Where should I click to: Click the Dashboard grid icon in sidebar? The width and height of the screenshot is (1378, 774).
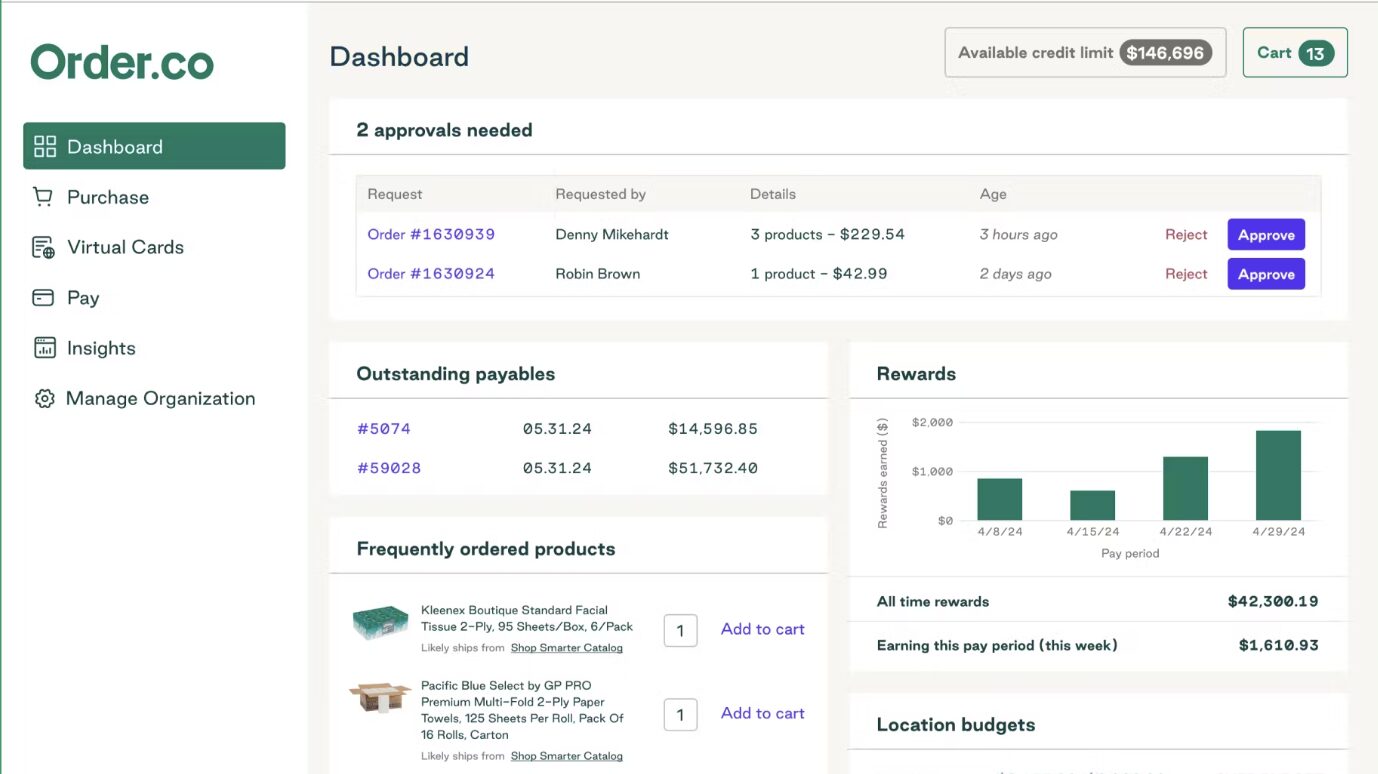[x=45, y=147]
